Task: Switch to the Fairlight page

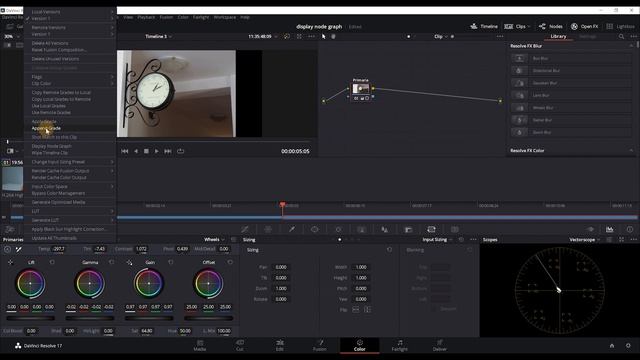Action: click(x=400, y=345)
